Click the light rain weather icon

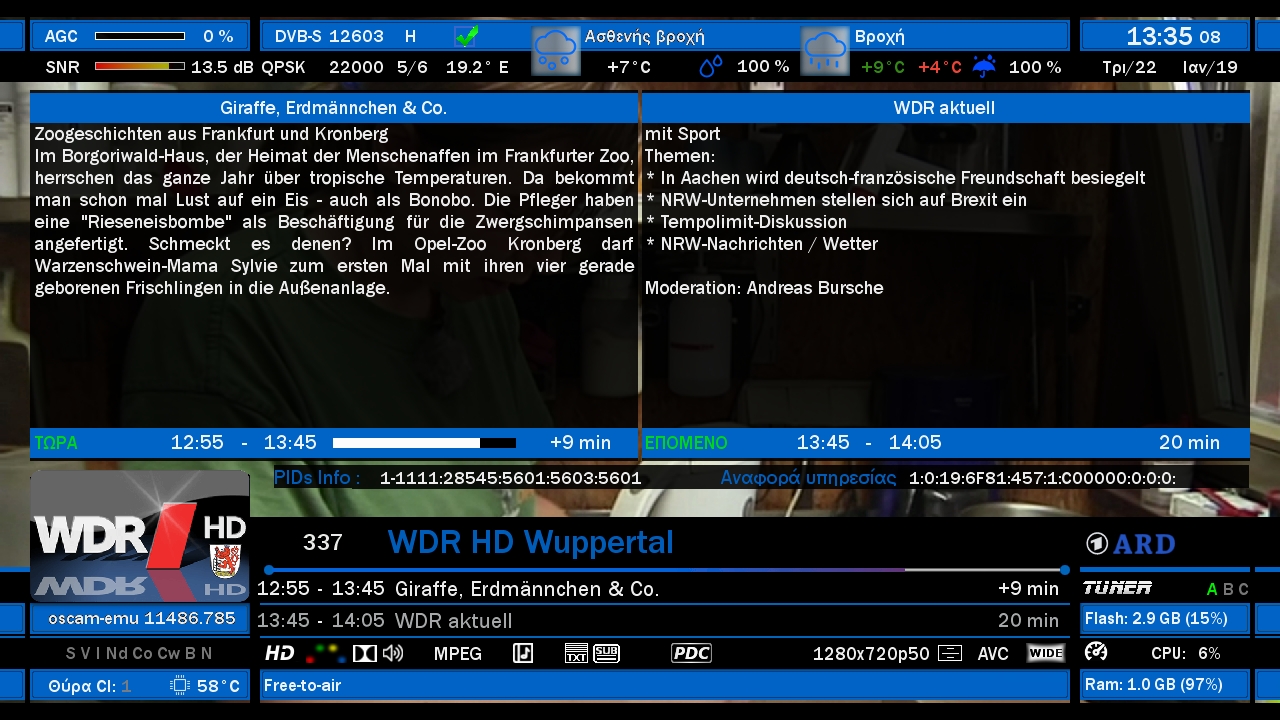pyautogui.click(x=556, y=52)
